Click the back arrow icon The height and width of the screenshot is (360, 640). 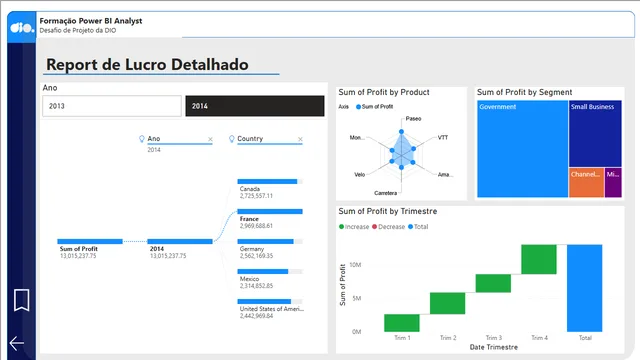[x=17, y=343]
